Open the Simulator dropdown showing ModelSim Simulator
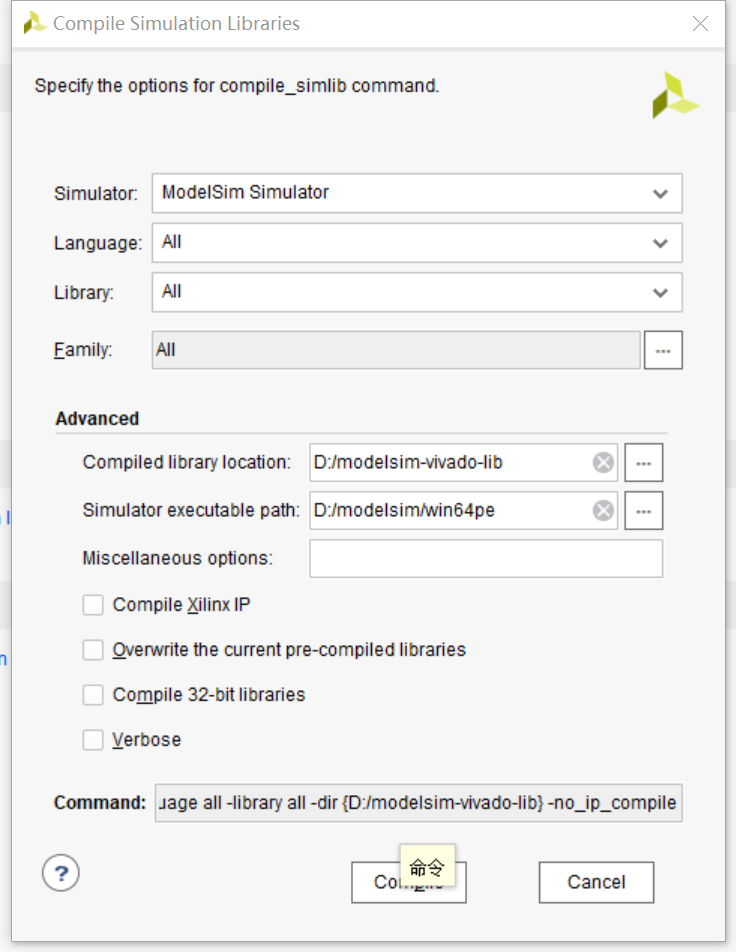 [417, 193]
